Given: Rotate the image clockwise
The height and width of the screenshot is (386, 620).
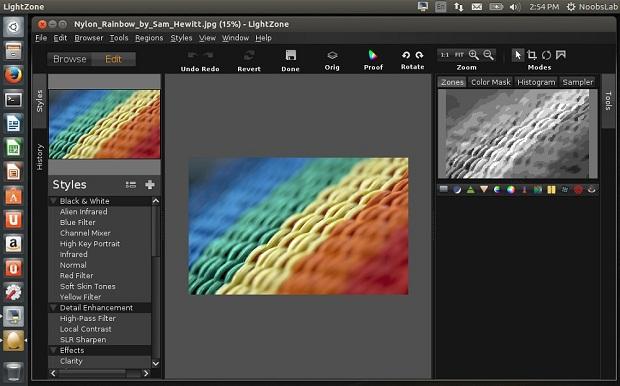Looking at the screenshot, I should coord(420,55).
